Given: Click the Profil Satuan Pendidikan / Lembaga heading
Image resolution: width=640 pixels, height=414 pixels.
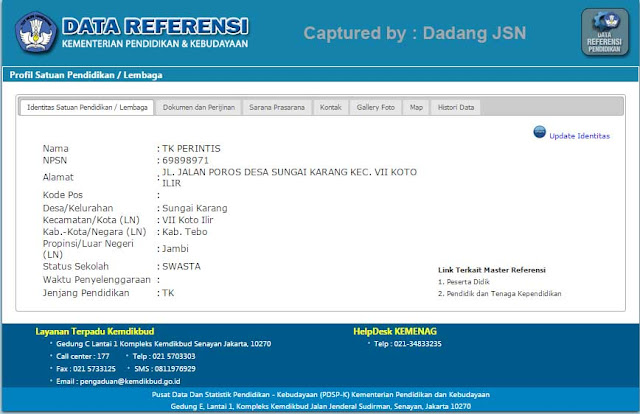Looking at the screenshot, I should pos(86,75).
